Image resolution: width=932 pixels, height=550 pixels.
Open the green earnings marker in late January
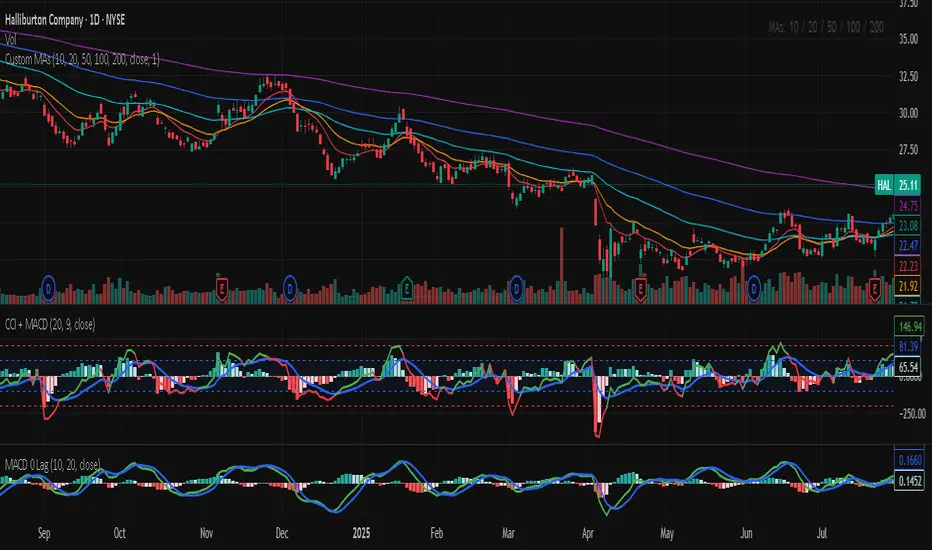tap(407, 290)
